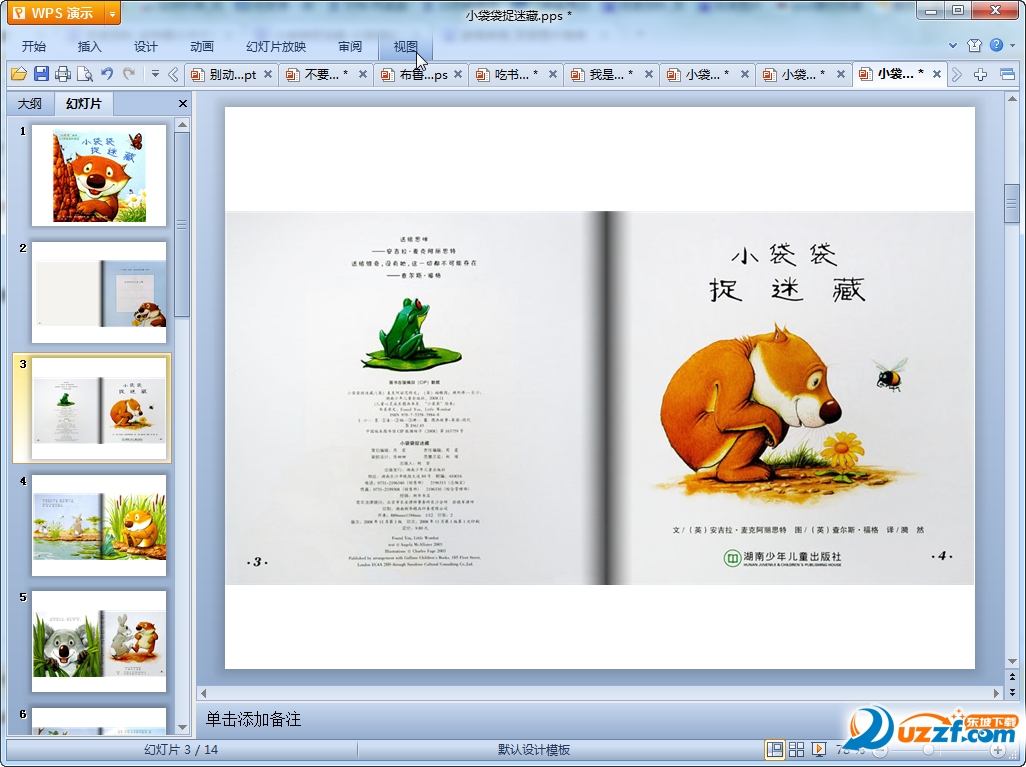Viewport: 1026px width, 767px height.
Task: Add a new document tab
Action: pyautogui.click(x=980, y=75)
